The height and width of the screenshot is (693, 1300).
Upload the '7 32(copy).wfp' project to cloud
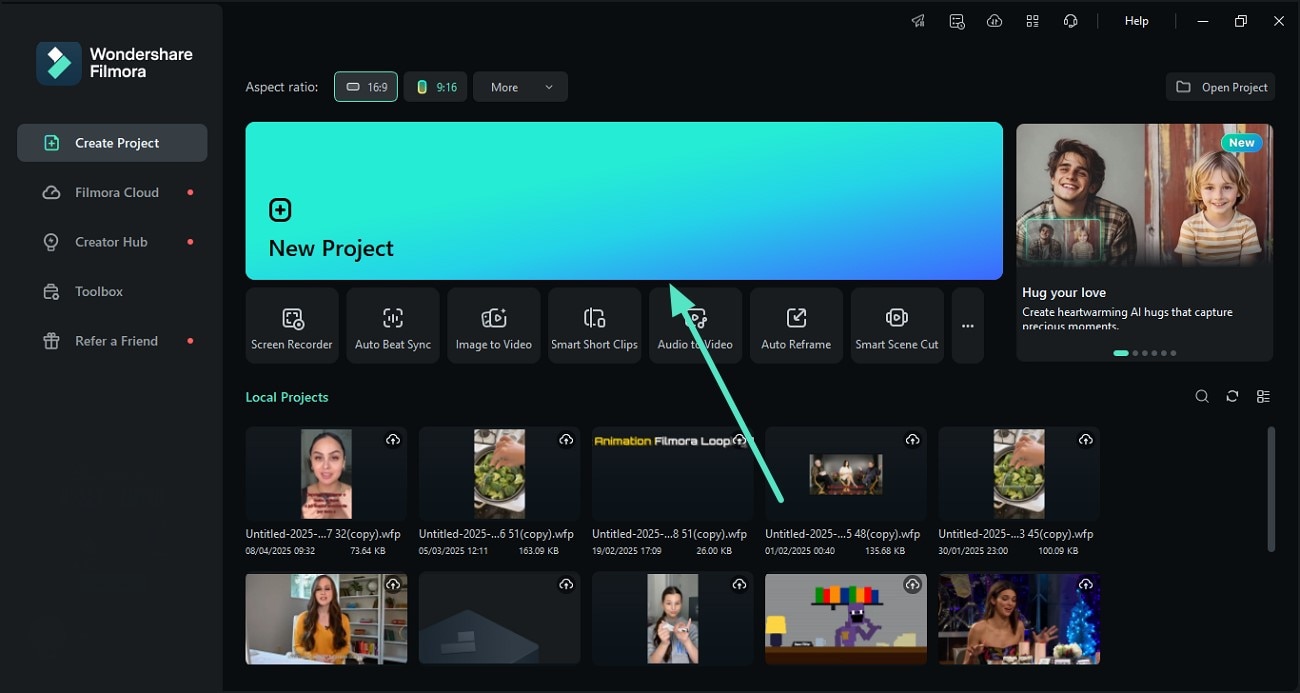pos(393,440)
